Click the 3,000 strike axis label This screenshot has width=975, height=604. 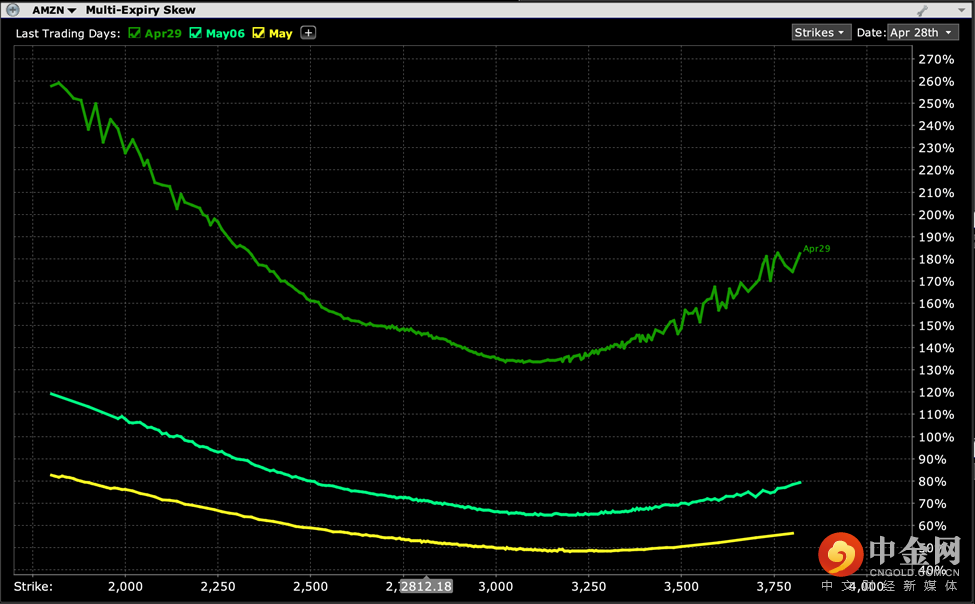pos(496,587)
